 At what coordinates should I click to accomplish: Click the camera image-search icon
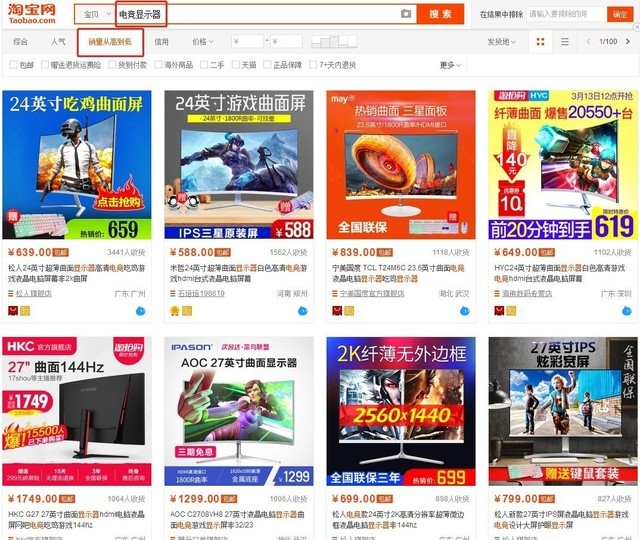(406, 14)
